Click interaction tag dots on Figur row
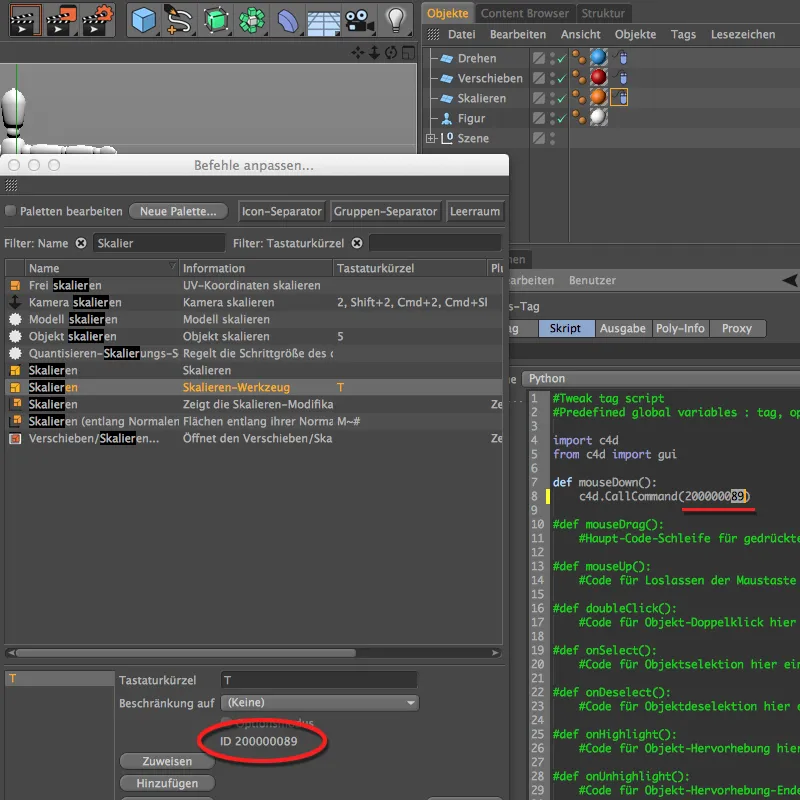The width and height of the screenshot is (800, 800). (x=579, y=117)
